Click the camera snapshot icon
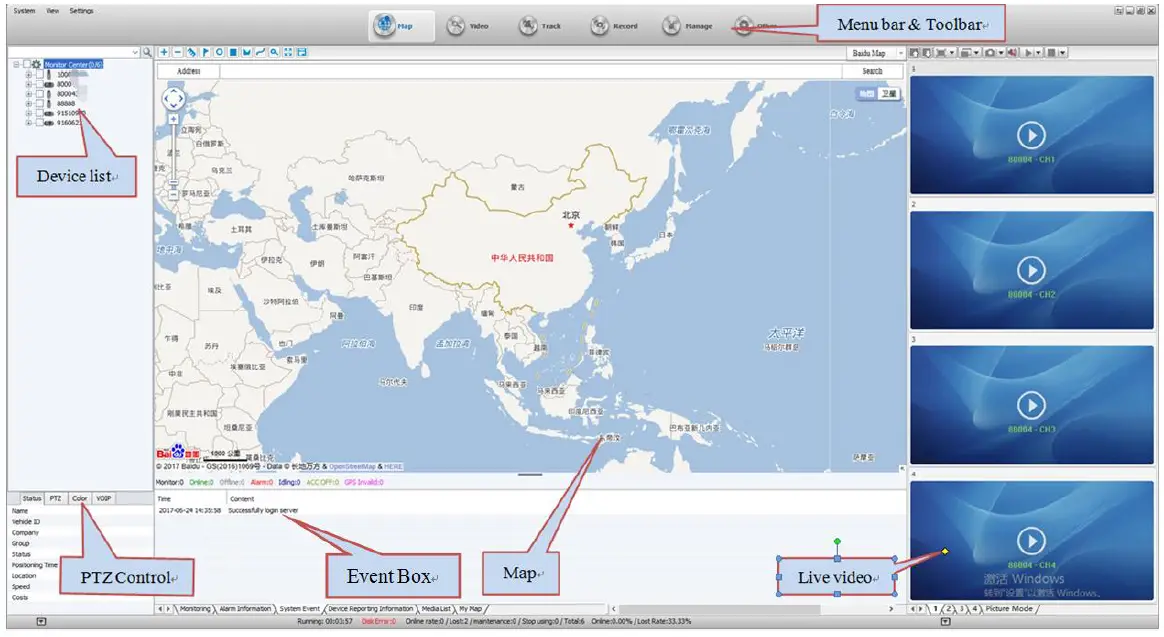1164x637 pixels. pos(990,53)
